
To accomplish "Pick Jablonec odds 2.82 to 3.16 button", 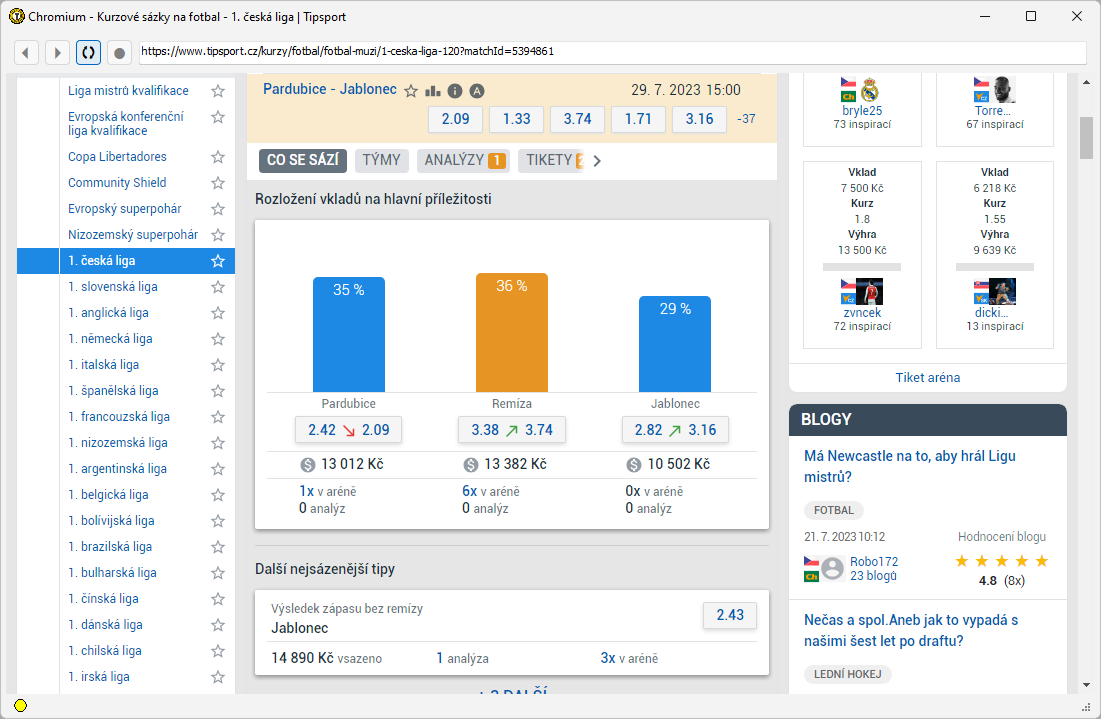I will pos(675,430).
